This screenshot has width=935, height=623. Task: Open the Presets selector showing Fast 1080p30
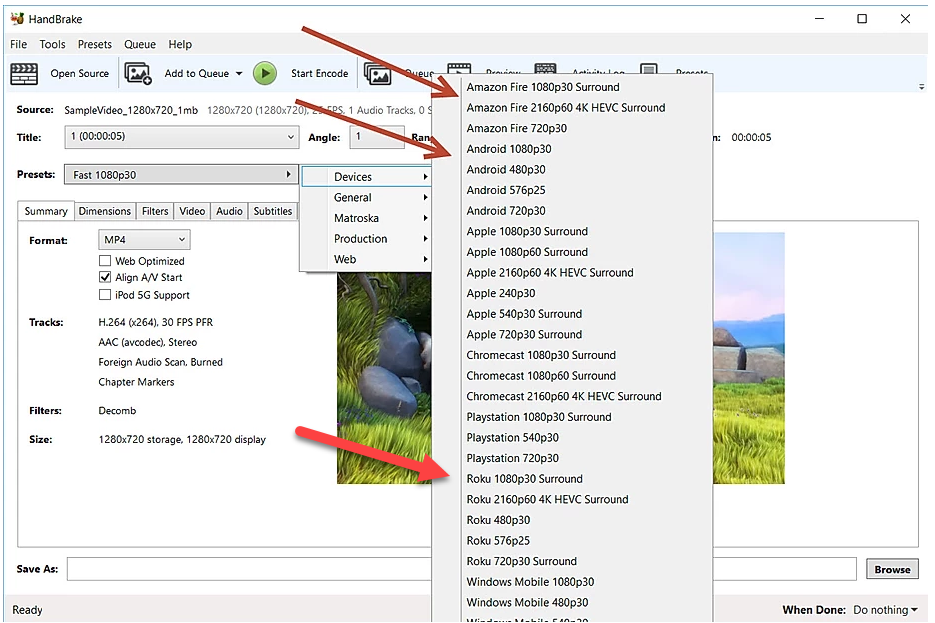[x=181, y=175]
